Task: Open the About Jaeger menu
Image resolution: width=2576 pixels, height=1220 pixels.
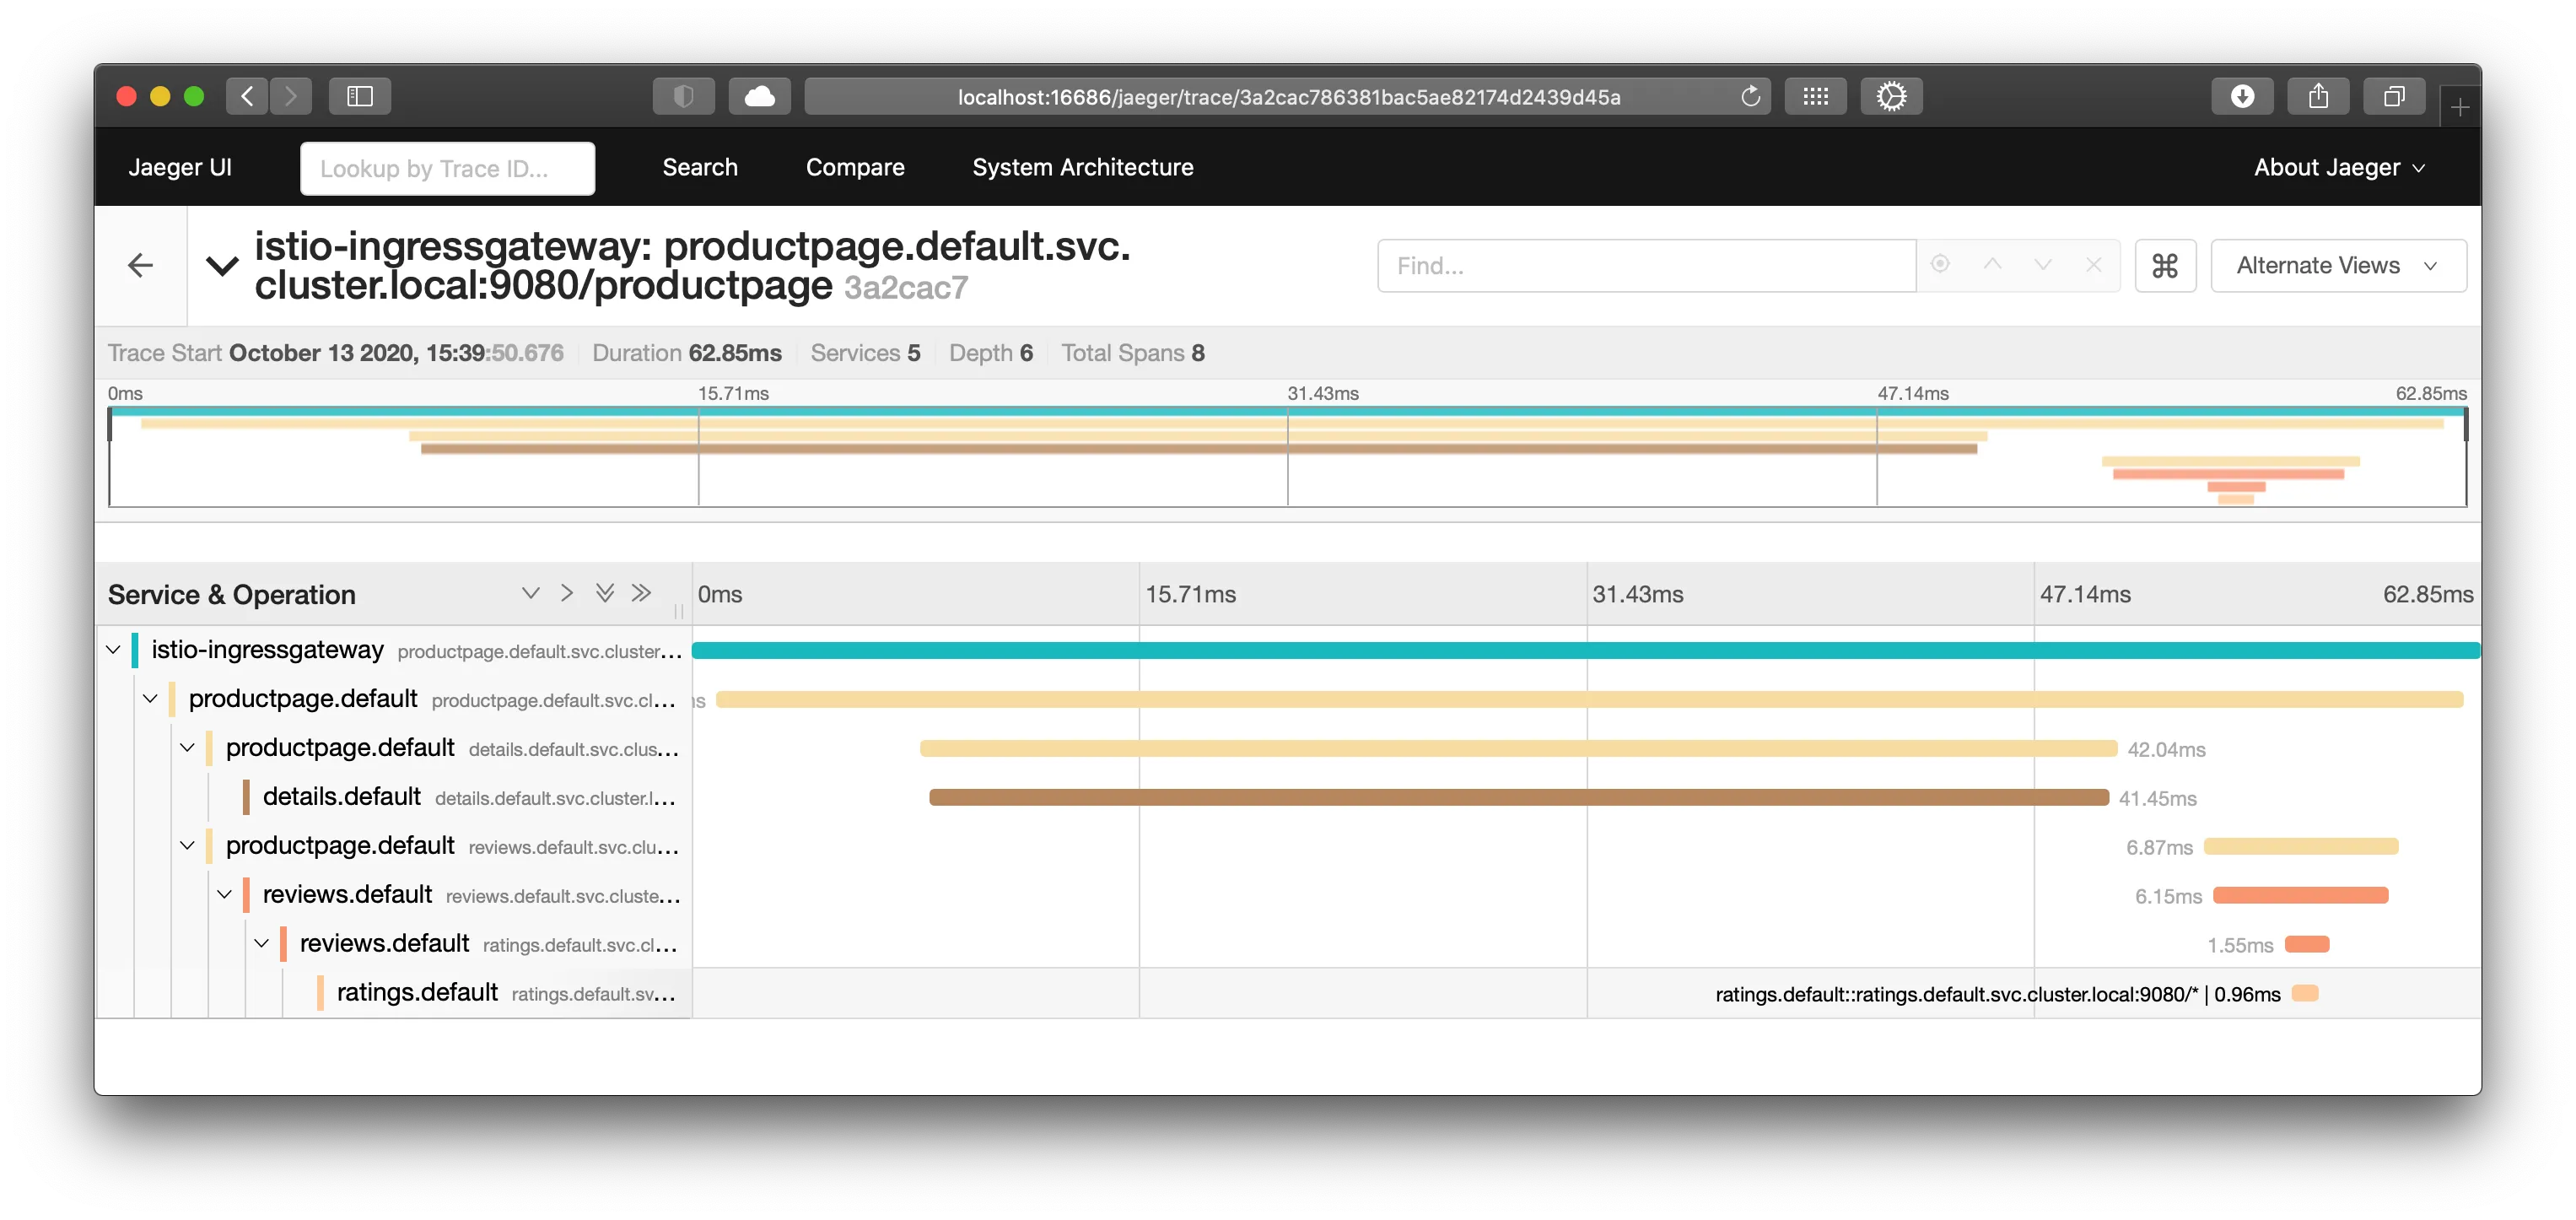Action: [x=2338, y=168]
